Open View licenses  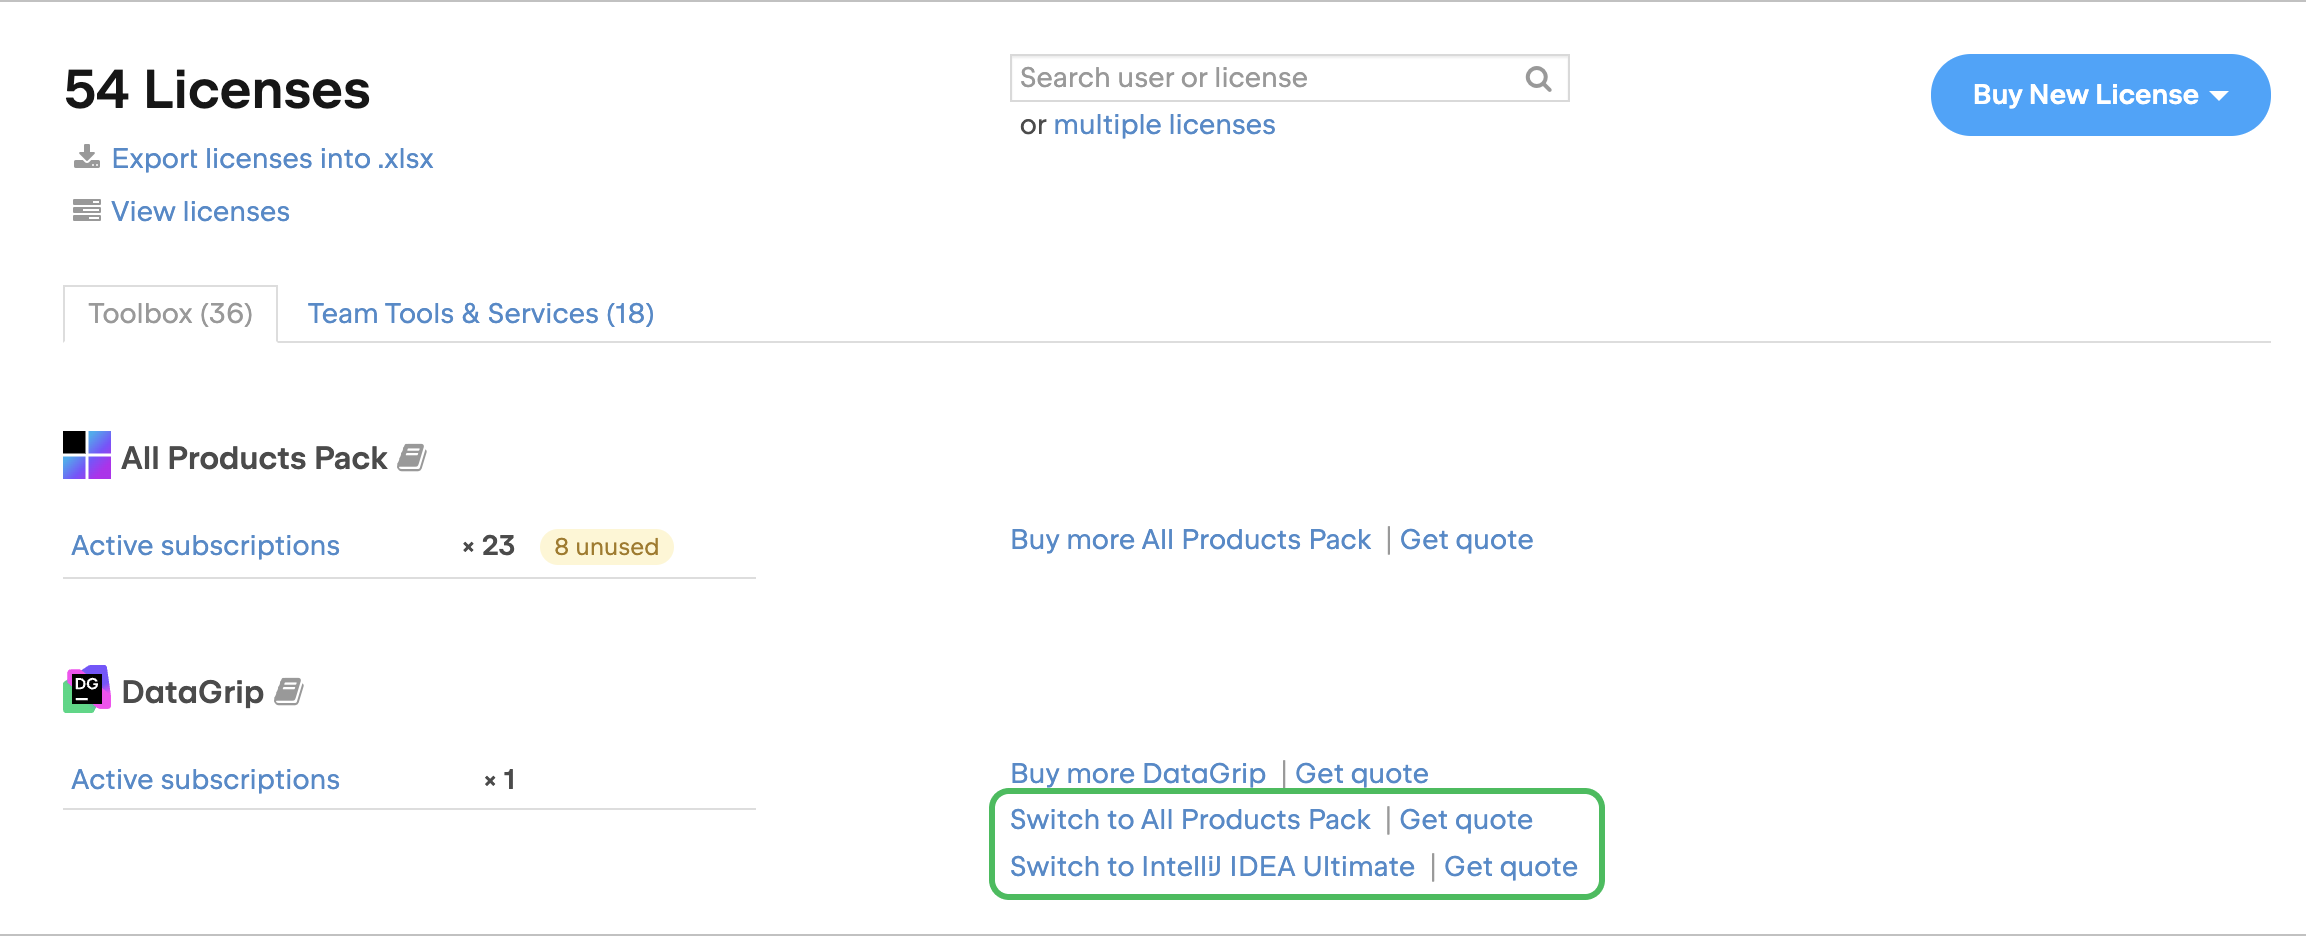(200, 211)
